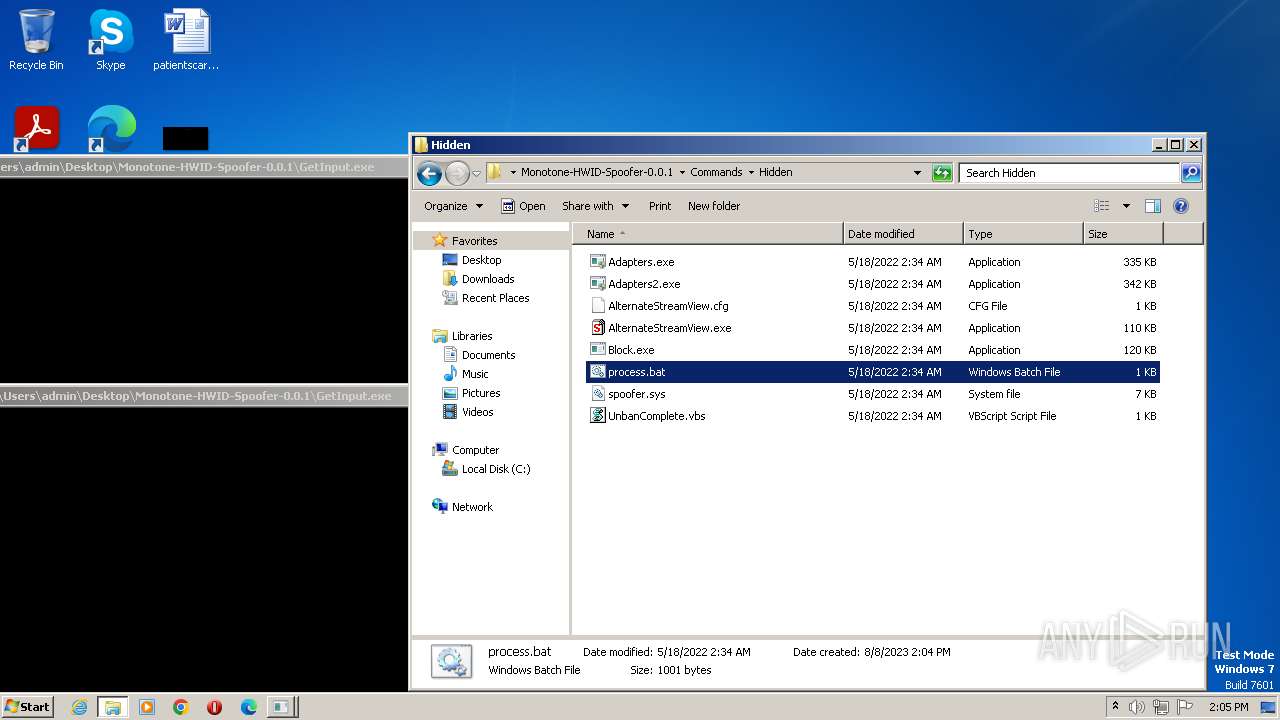The width and height of the screenshot is (1280, 720).
Task: Select UnbanComplete.vbs file
Action: pyautogui.click(x=872, y=416)
